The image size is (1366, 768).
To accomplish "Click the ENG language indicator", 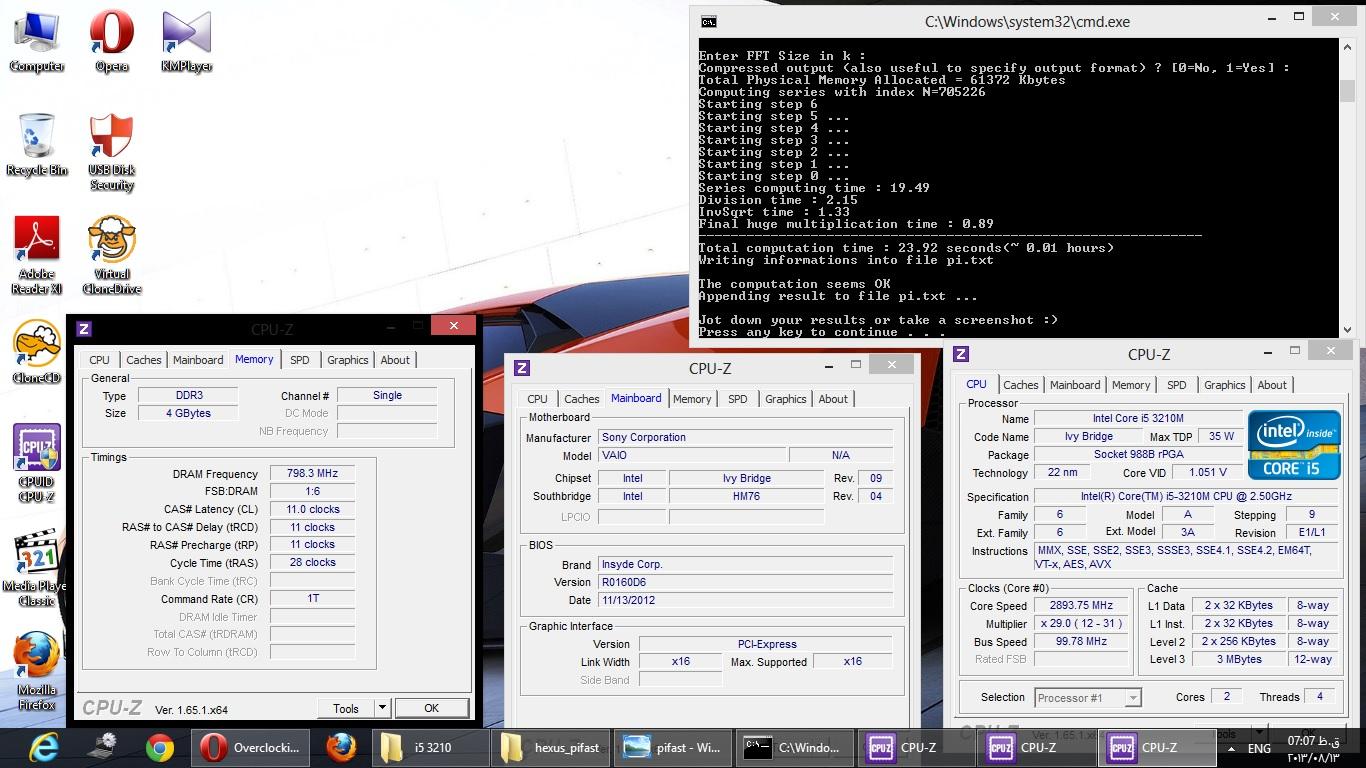I will tap(1259, 748).
